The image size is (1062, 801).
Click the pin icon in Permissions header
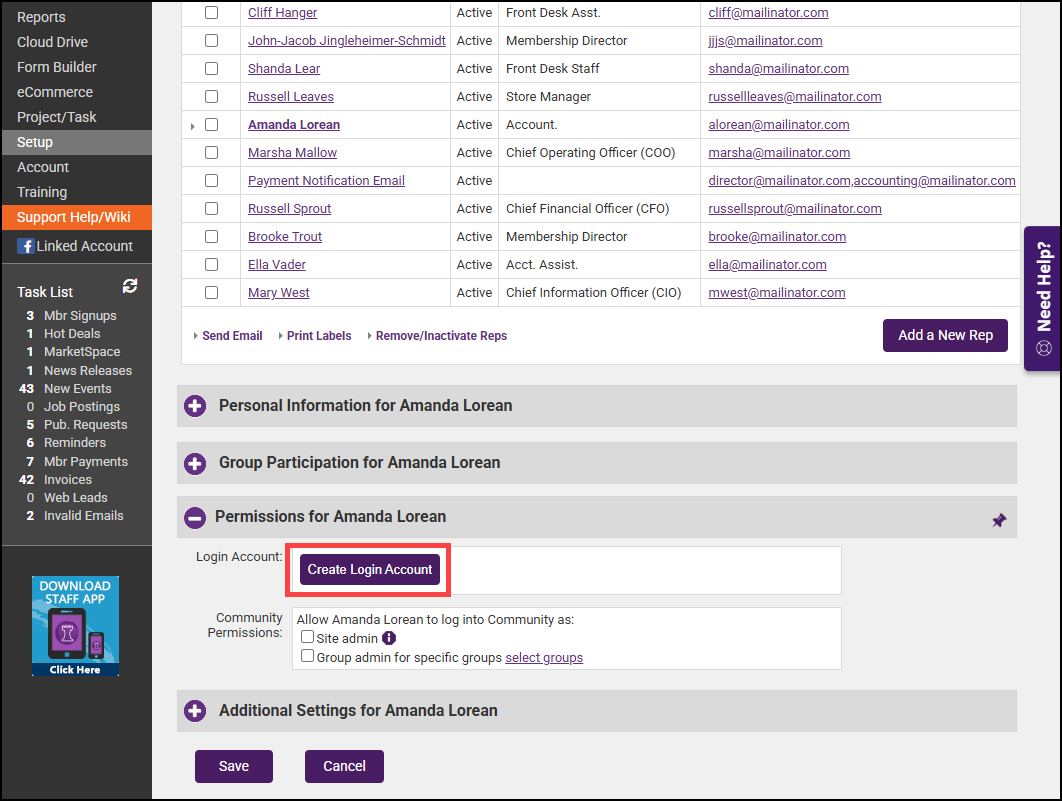tap(998, 520)
